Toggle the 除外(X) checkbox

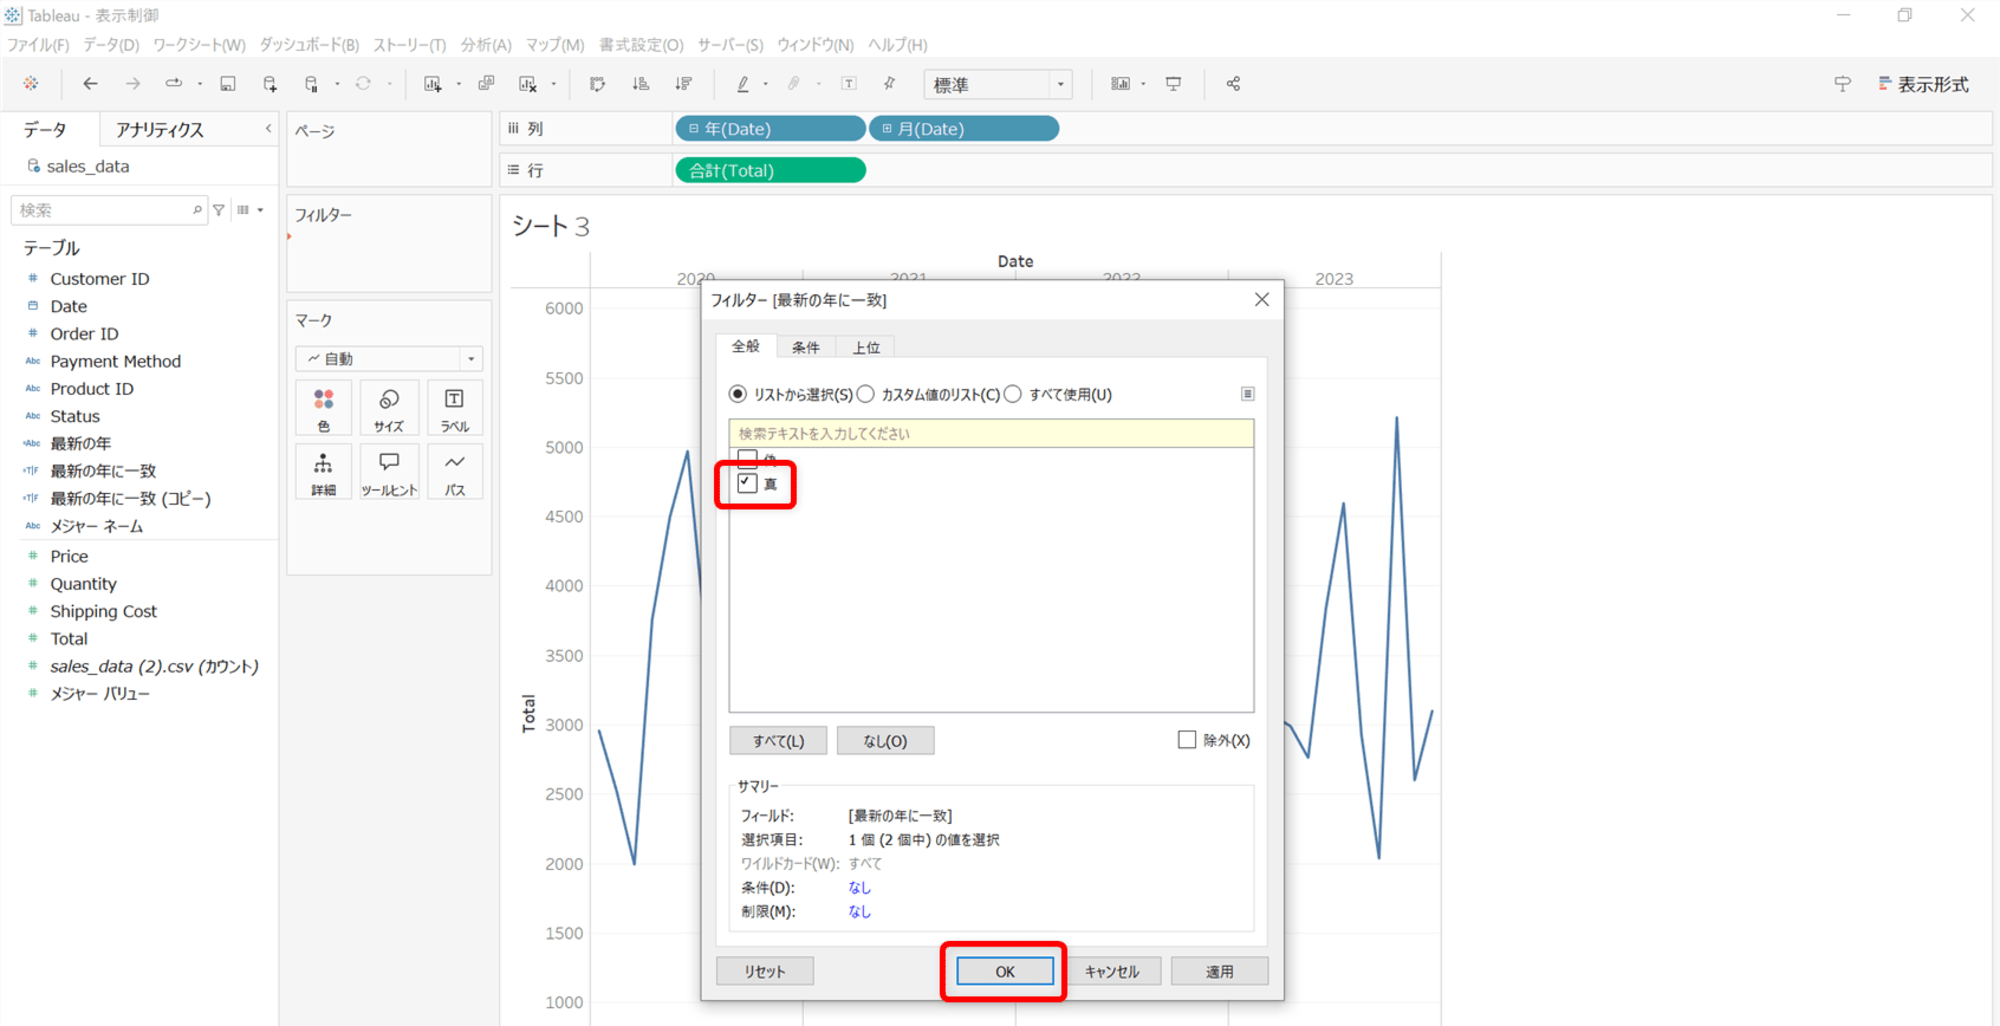tap(1187, 740)
